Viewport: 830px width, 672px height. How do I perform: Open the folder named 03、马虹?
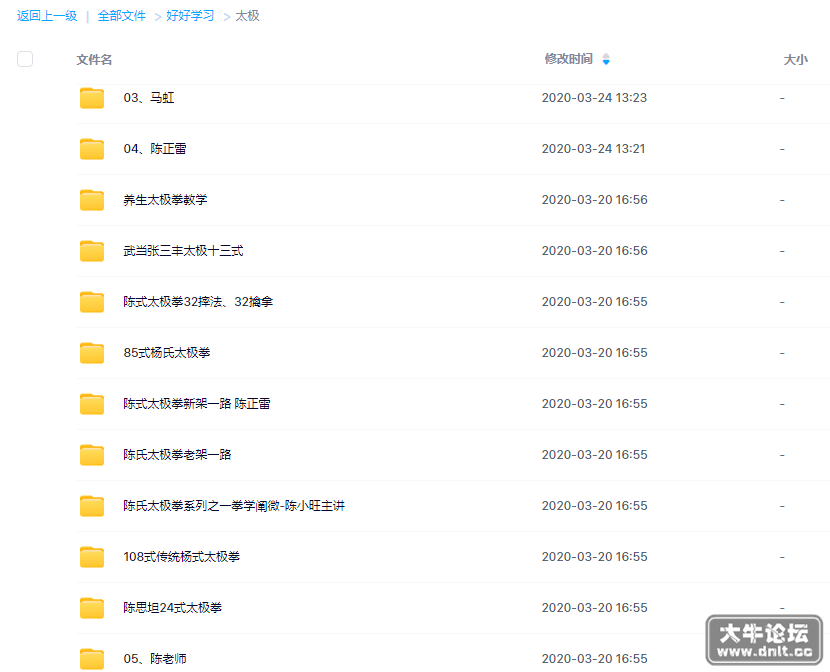[149, 98]
